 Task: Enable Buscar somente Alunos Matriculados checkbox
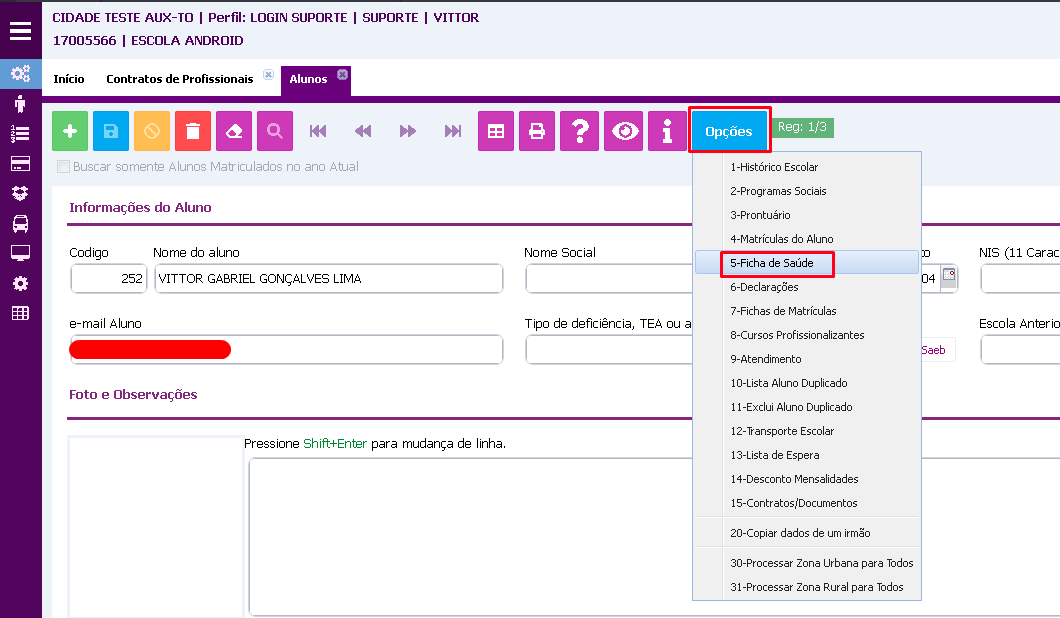coord(64,167)
